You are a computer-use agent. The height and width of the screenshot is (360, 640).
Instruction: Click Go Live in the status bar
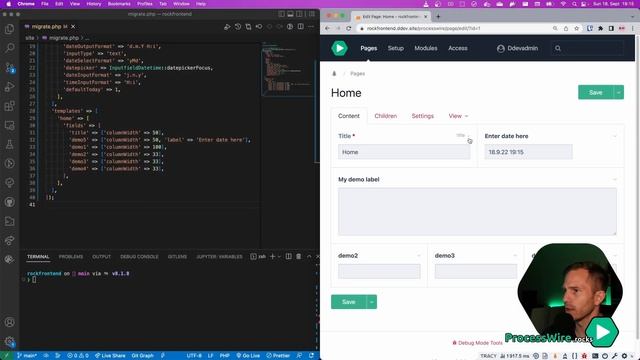248,356
